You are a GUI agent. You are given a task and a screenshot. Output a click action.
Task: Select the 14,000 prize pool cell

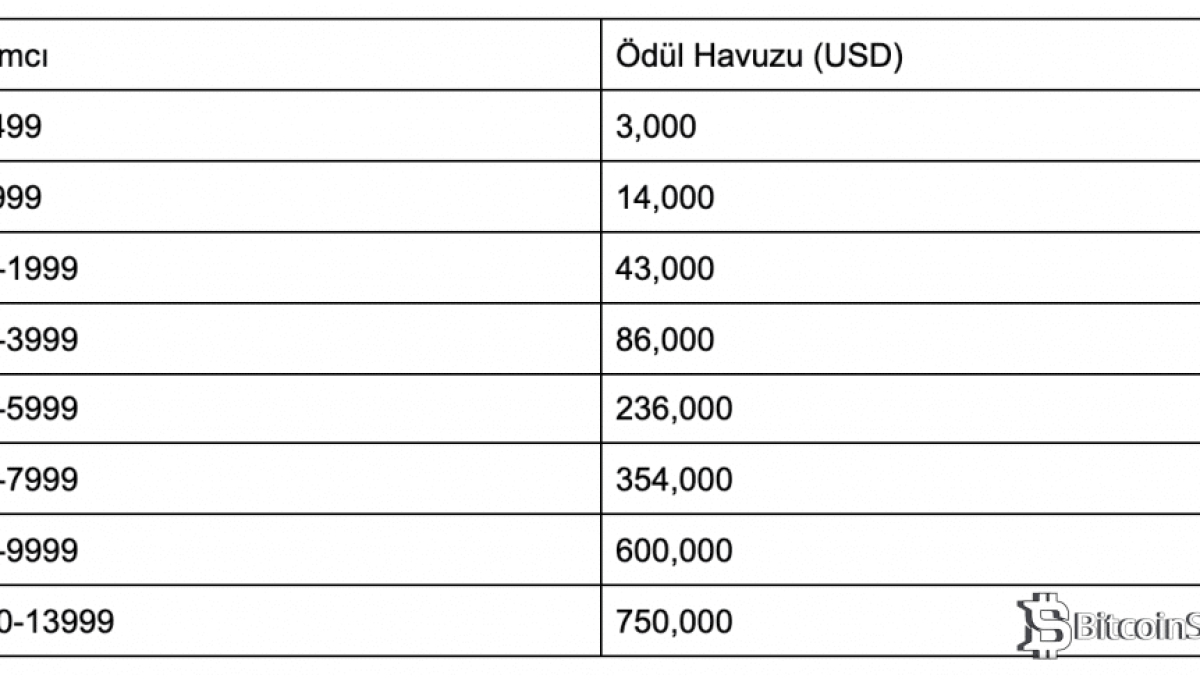point(665,198)
